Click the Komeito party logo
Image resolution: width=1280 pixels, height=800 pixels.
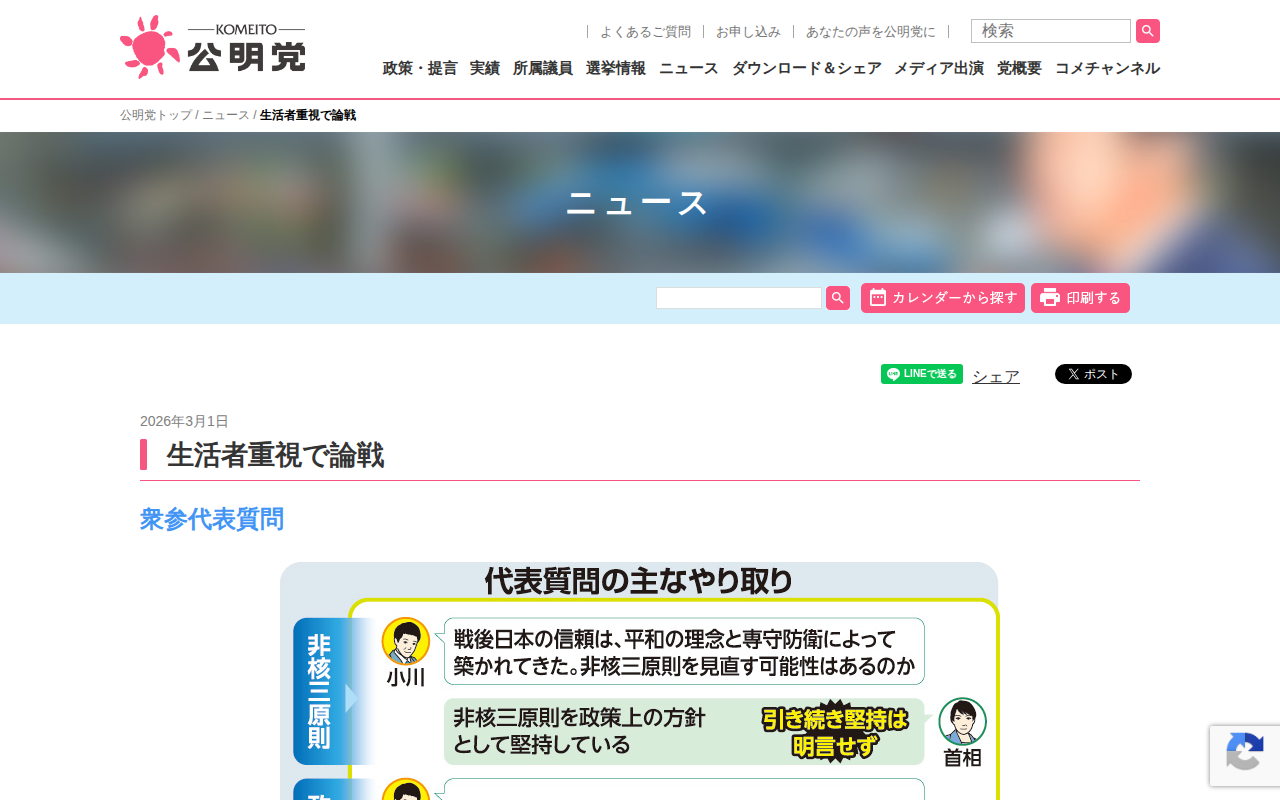coord(213,47)
